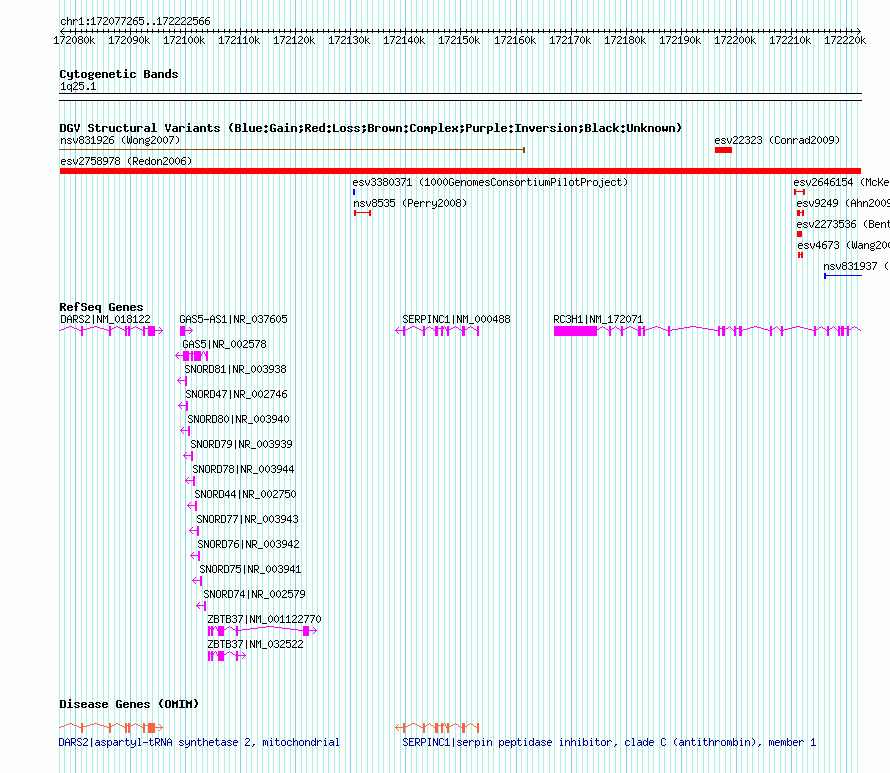Open the SERPINC1 serpin peptidase inhibitor link

609,742
